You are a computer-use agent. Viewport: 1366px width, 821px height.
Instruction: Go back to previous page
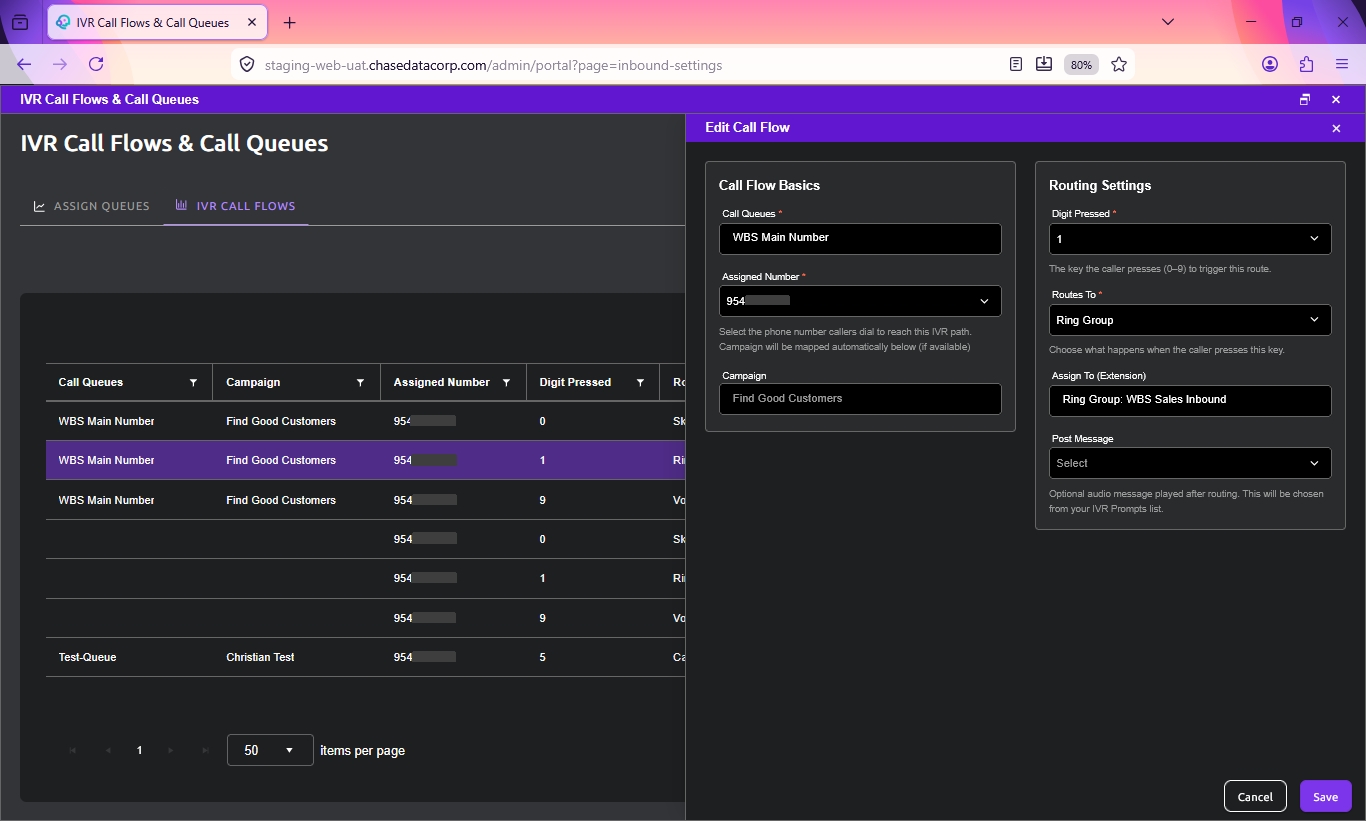[x=24, y=64]
